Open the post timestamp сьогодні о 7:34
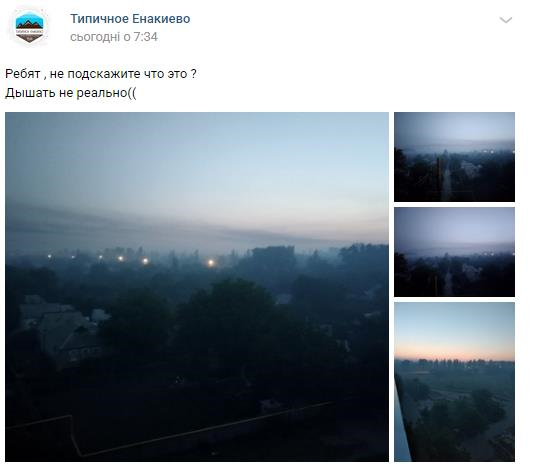Screen dimensions: 533x475 click(114, 37)
